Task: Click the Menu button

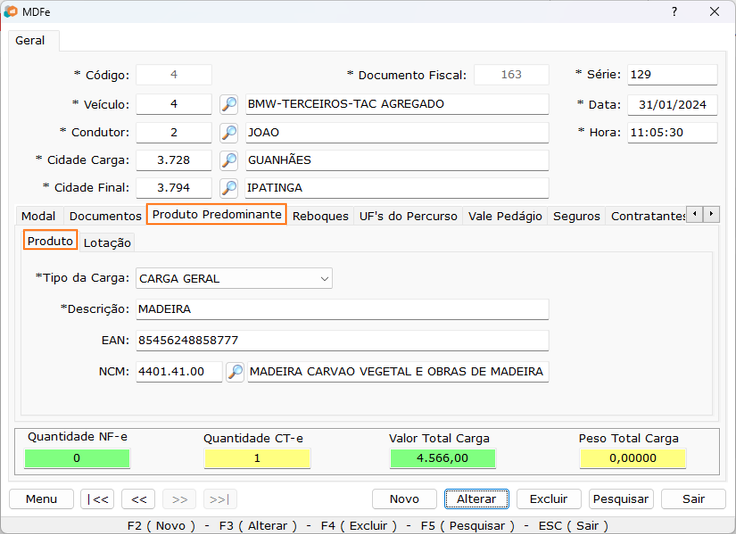Action: (41, 499)
